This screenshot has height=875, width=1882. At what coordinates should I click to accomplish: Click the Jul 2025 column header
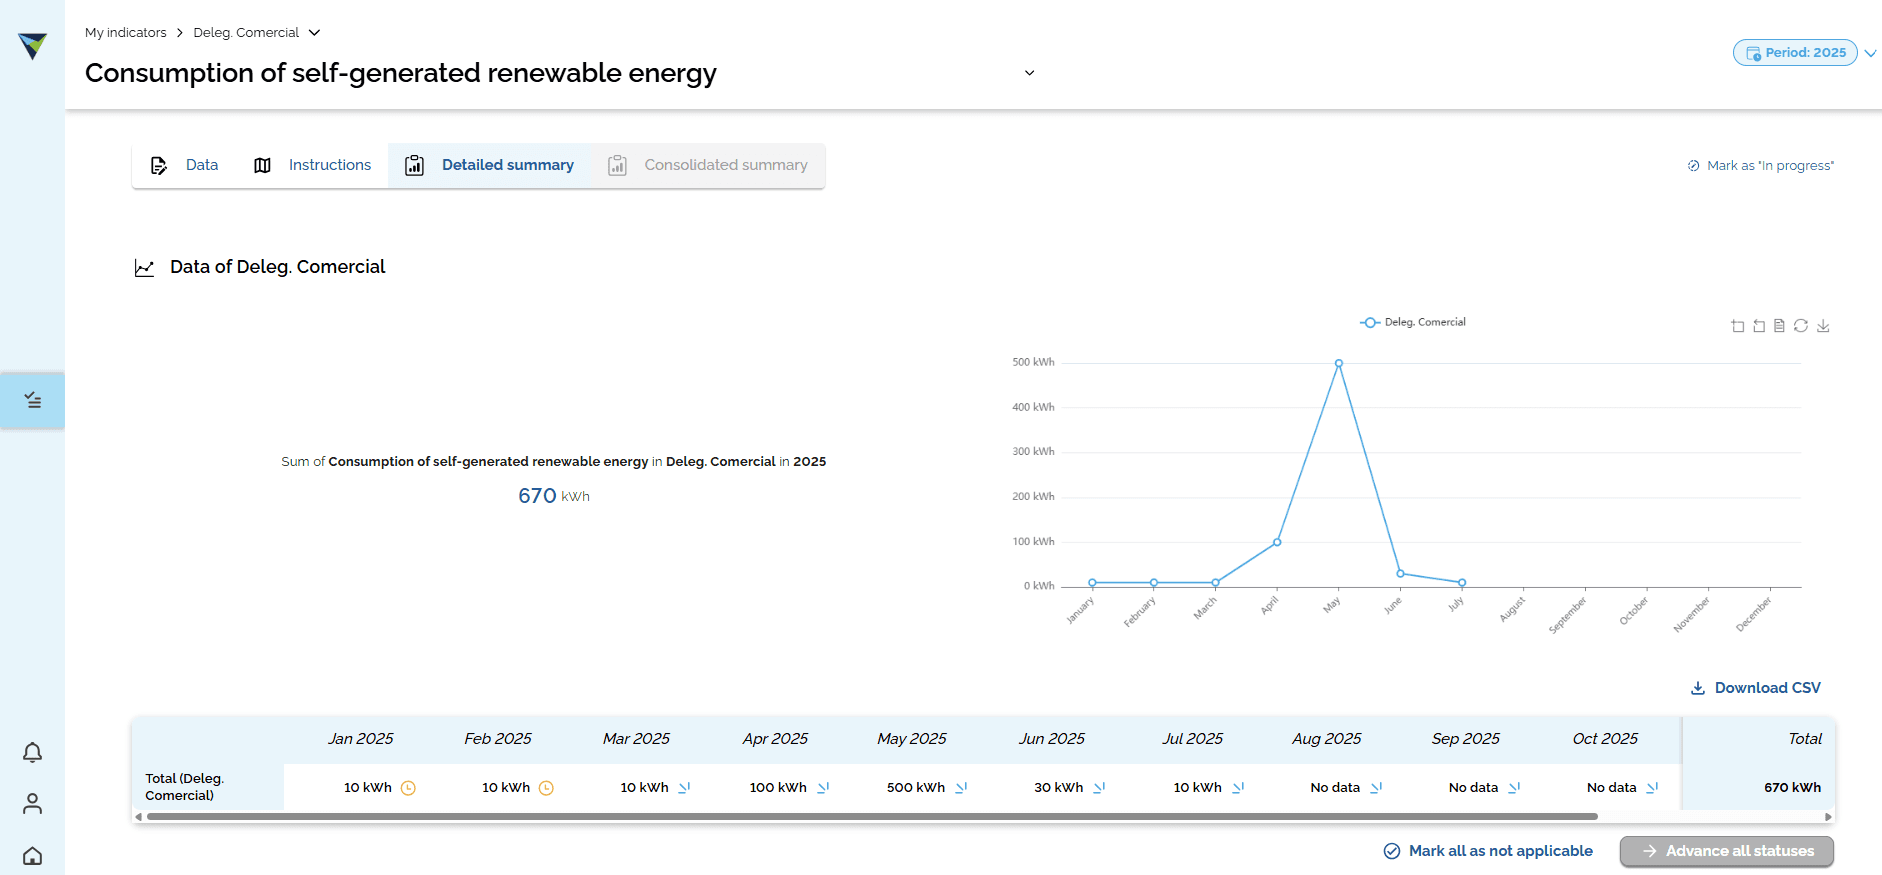tap(1192, 739)
